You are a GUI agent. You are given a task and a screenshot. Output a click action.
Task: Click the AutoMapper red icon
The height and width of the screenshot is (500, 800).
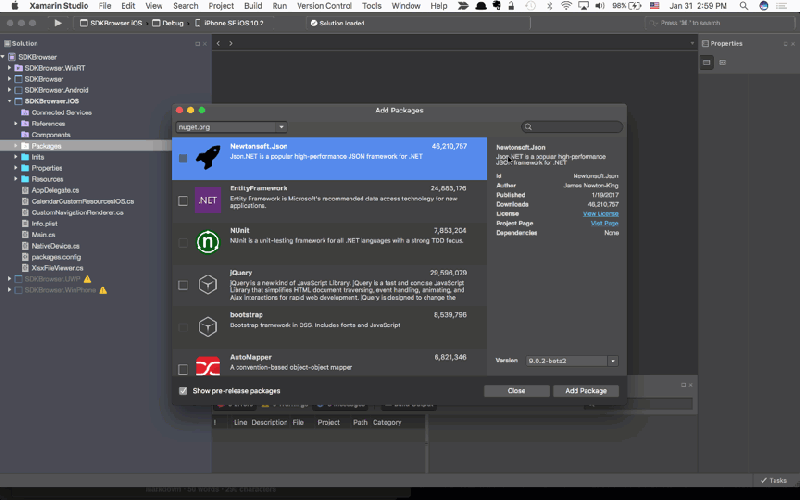pyautogui.click(x=208, y=366)
